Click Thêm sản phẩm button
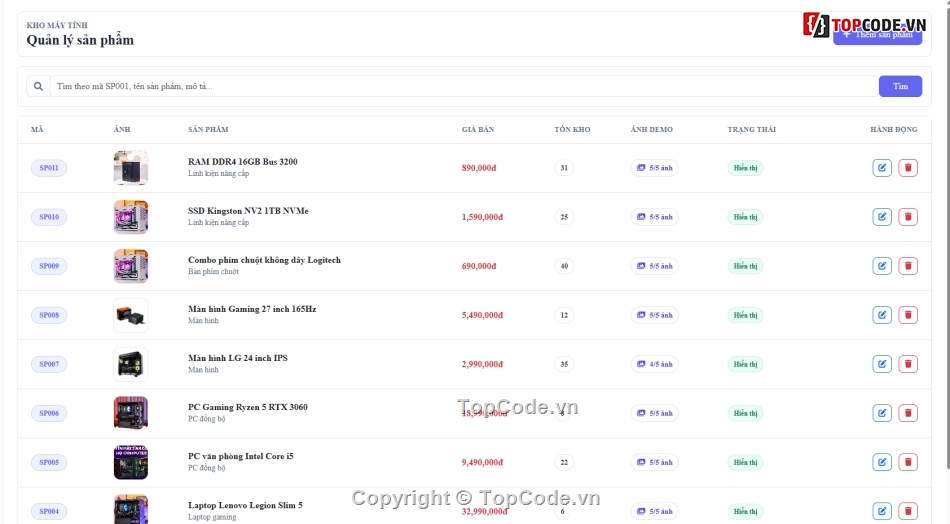The height and width of the screenshot is (524, 950). pos(877,35)
